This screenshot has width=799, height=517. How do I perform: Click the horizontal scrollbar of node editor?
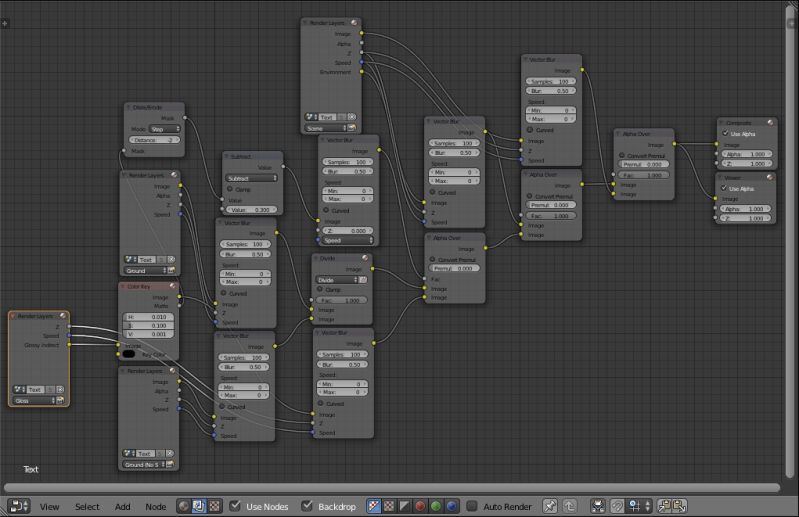click(391, 487)
